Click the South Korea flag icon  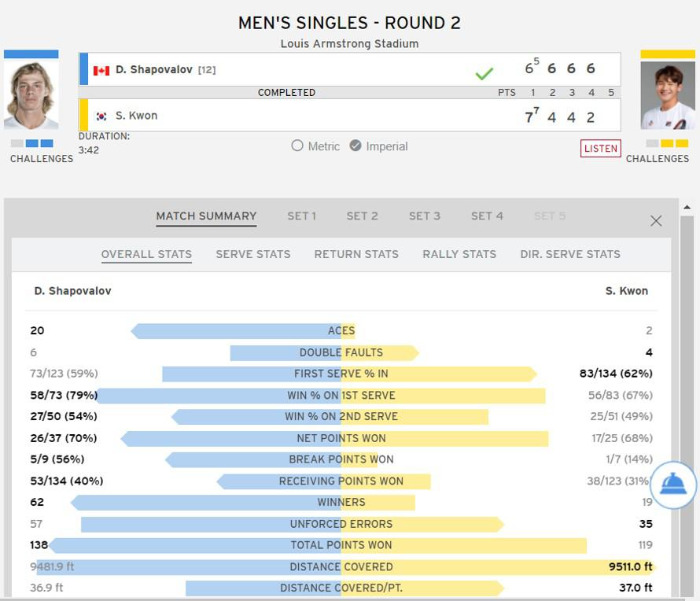[101, 116]
